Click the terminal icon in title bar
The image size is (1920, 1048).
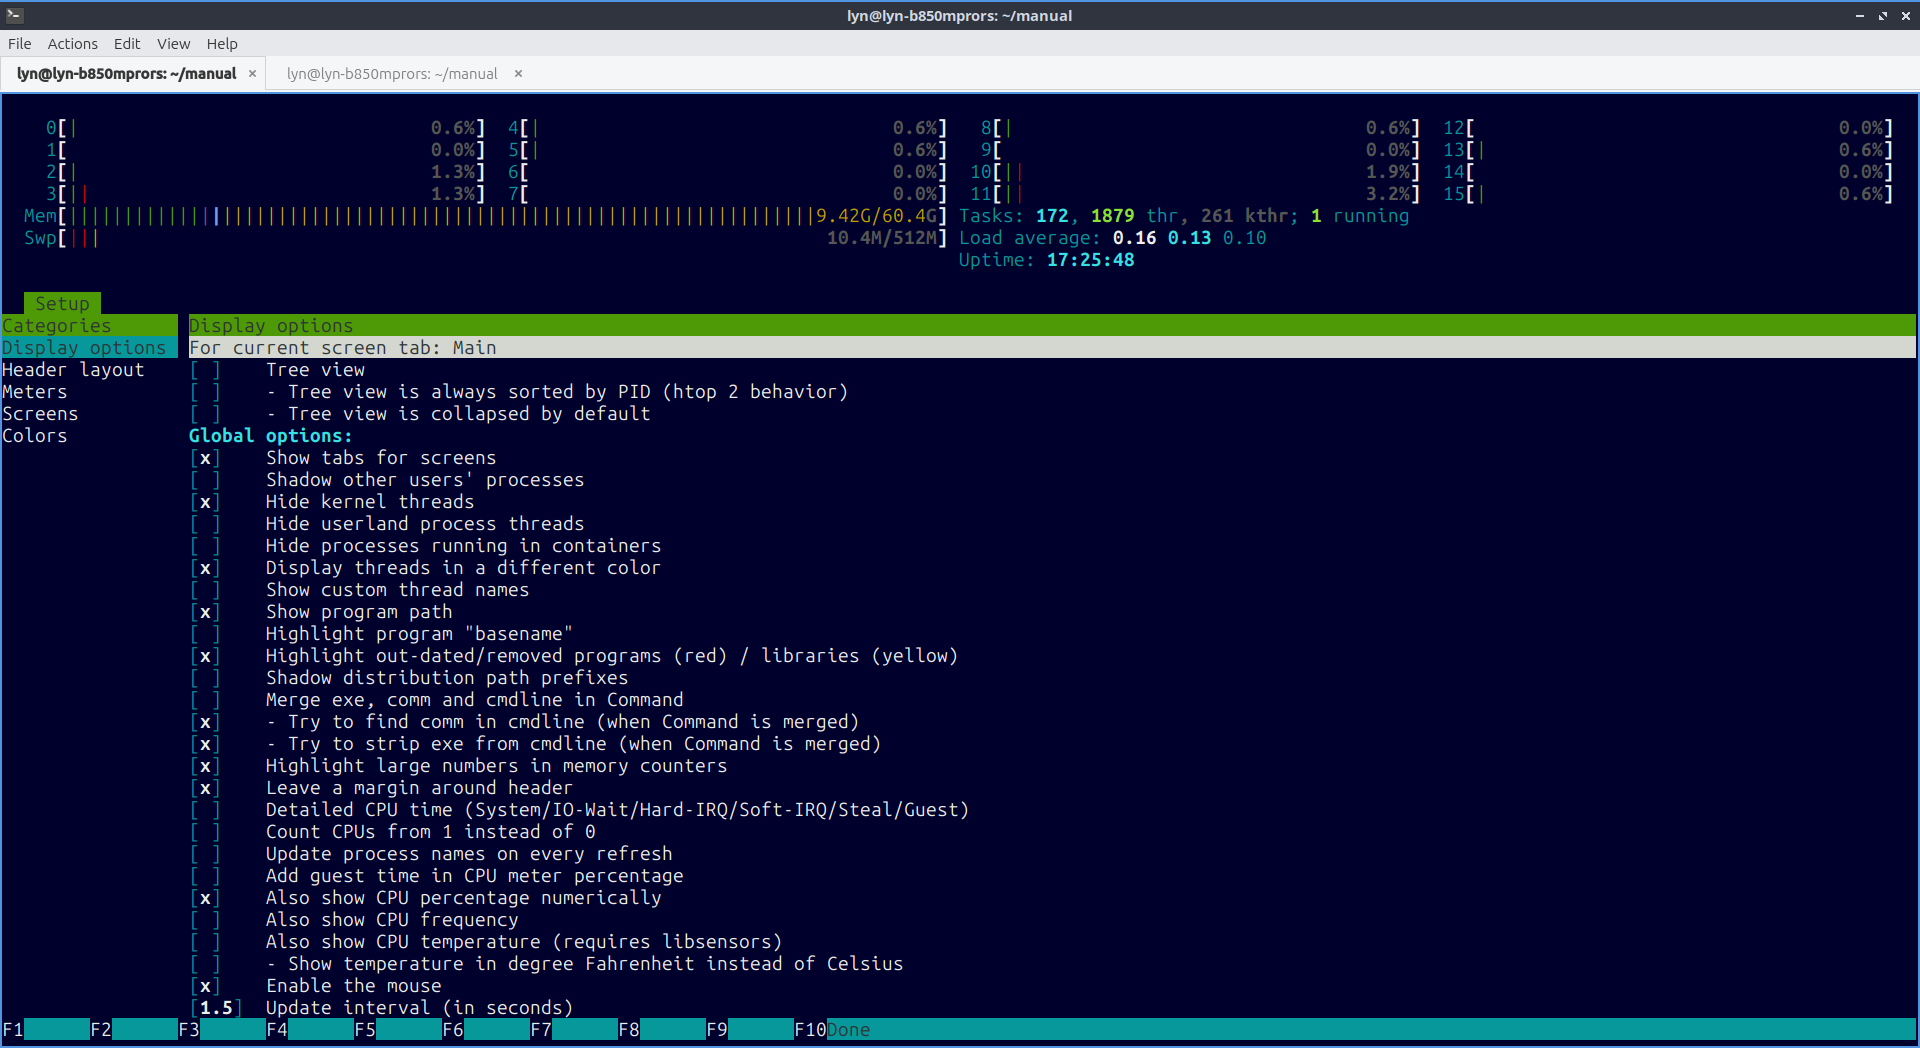[x=14, y=15]
